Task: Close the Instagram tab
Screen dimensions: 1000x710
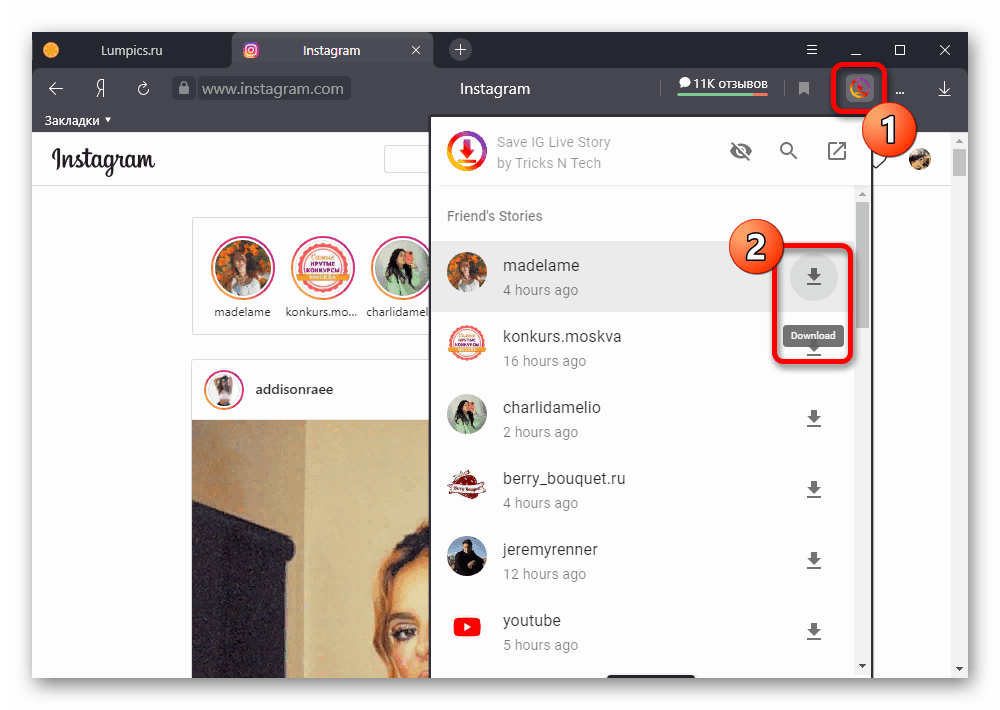Action: point(416,50)
